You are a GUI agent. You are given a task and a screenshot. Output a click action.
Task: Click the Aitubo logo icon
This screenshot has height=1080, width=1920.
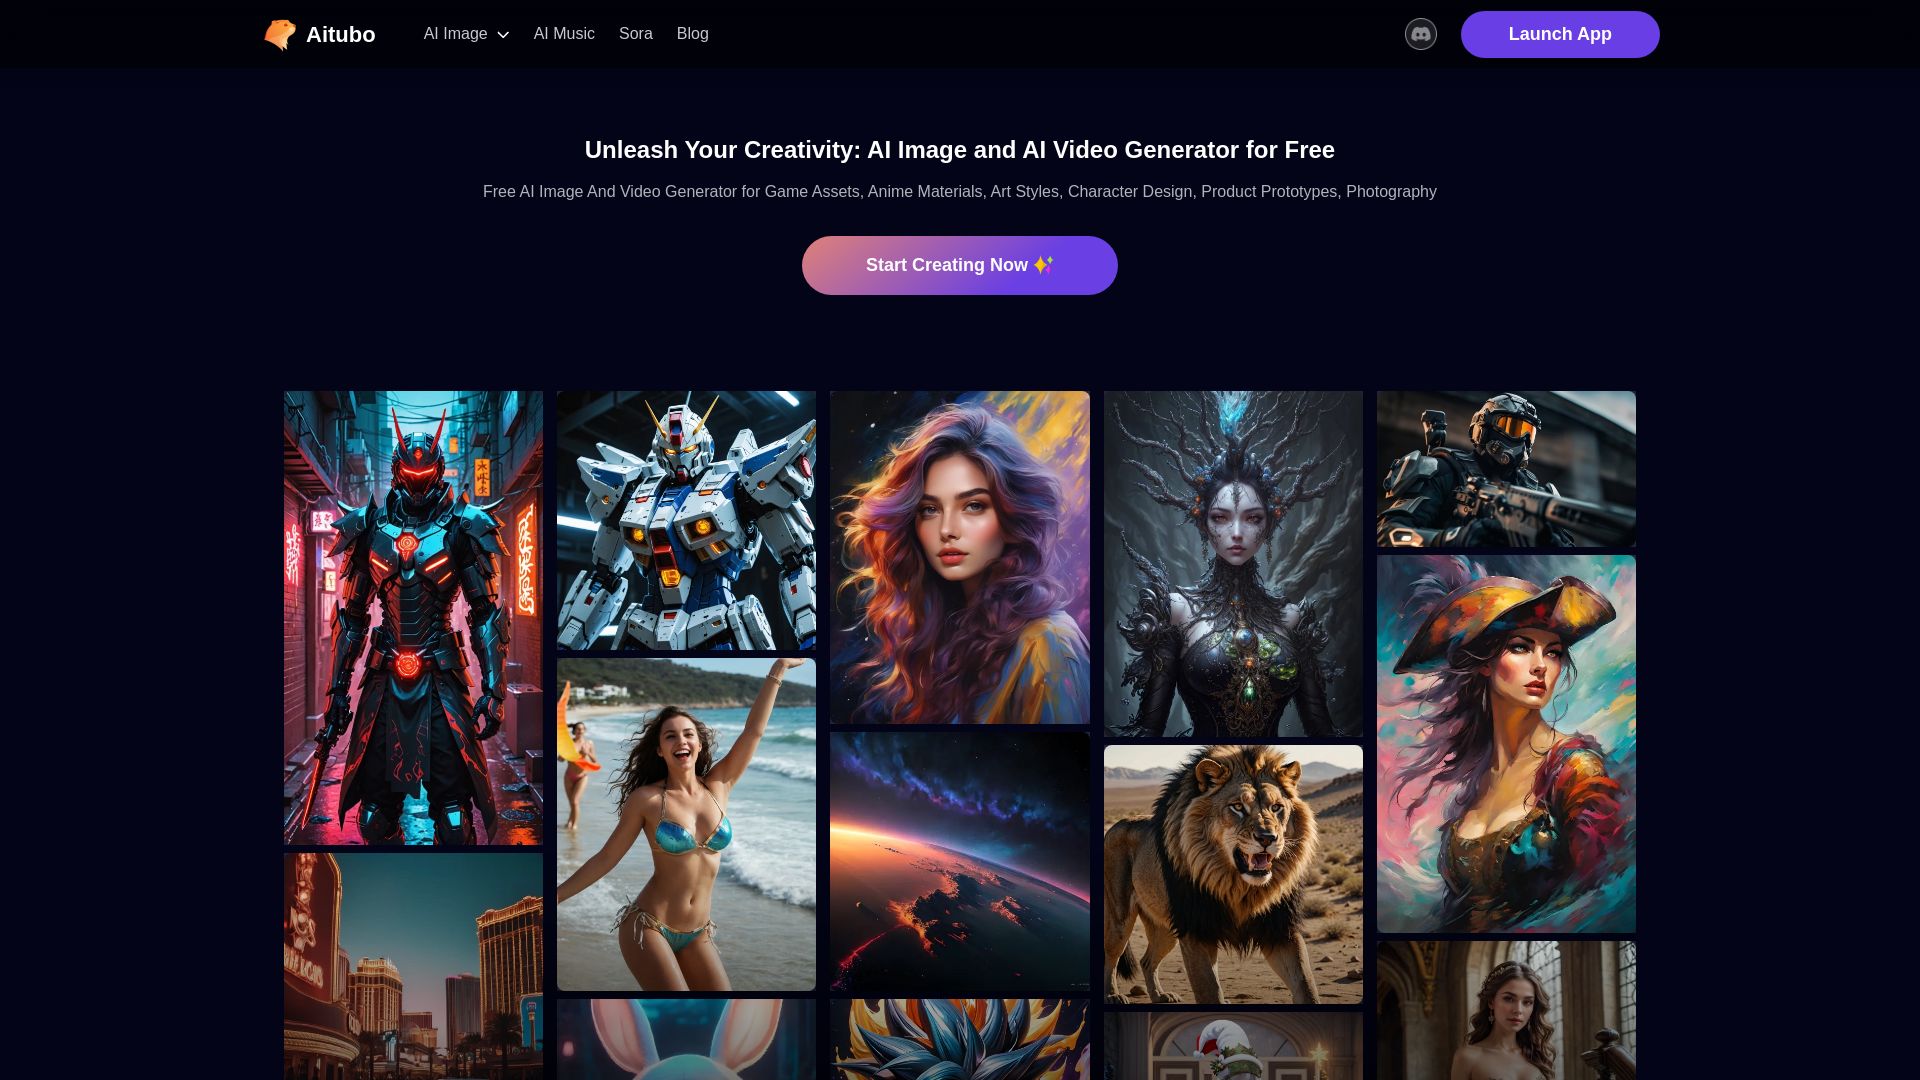tap(278, 34)
